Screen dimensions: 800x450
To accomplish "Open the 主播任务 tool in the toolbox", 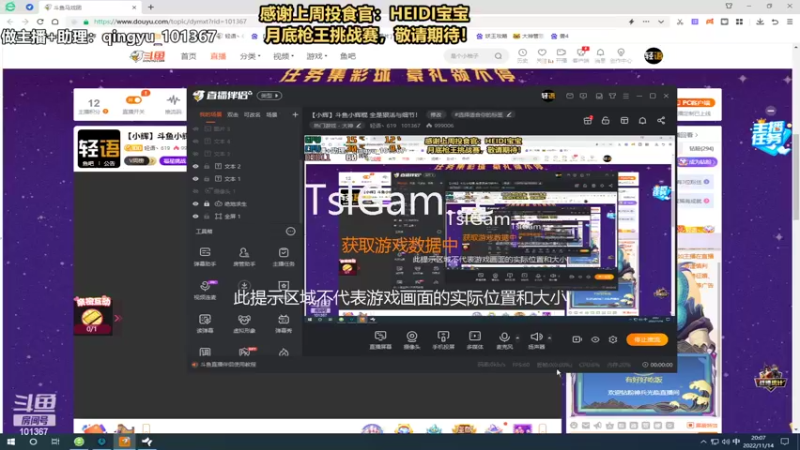I will pyautogui.click(x=283, y=256).
